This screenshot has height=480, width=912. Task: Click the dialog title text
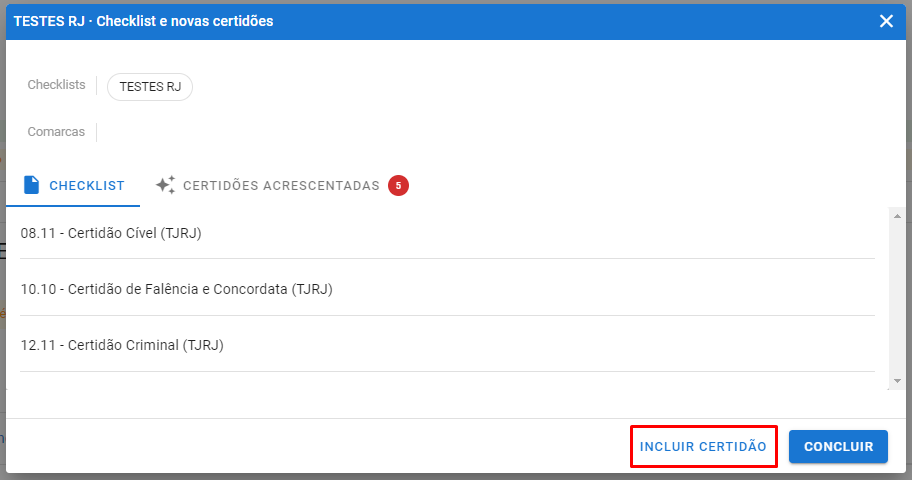(x=143, y=21)
